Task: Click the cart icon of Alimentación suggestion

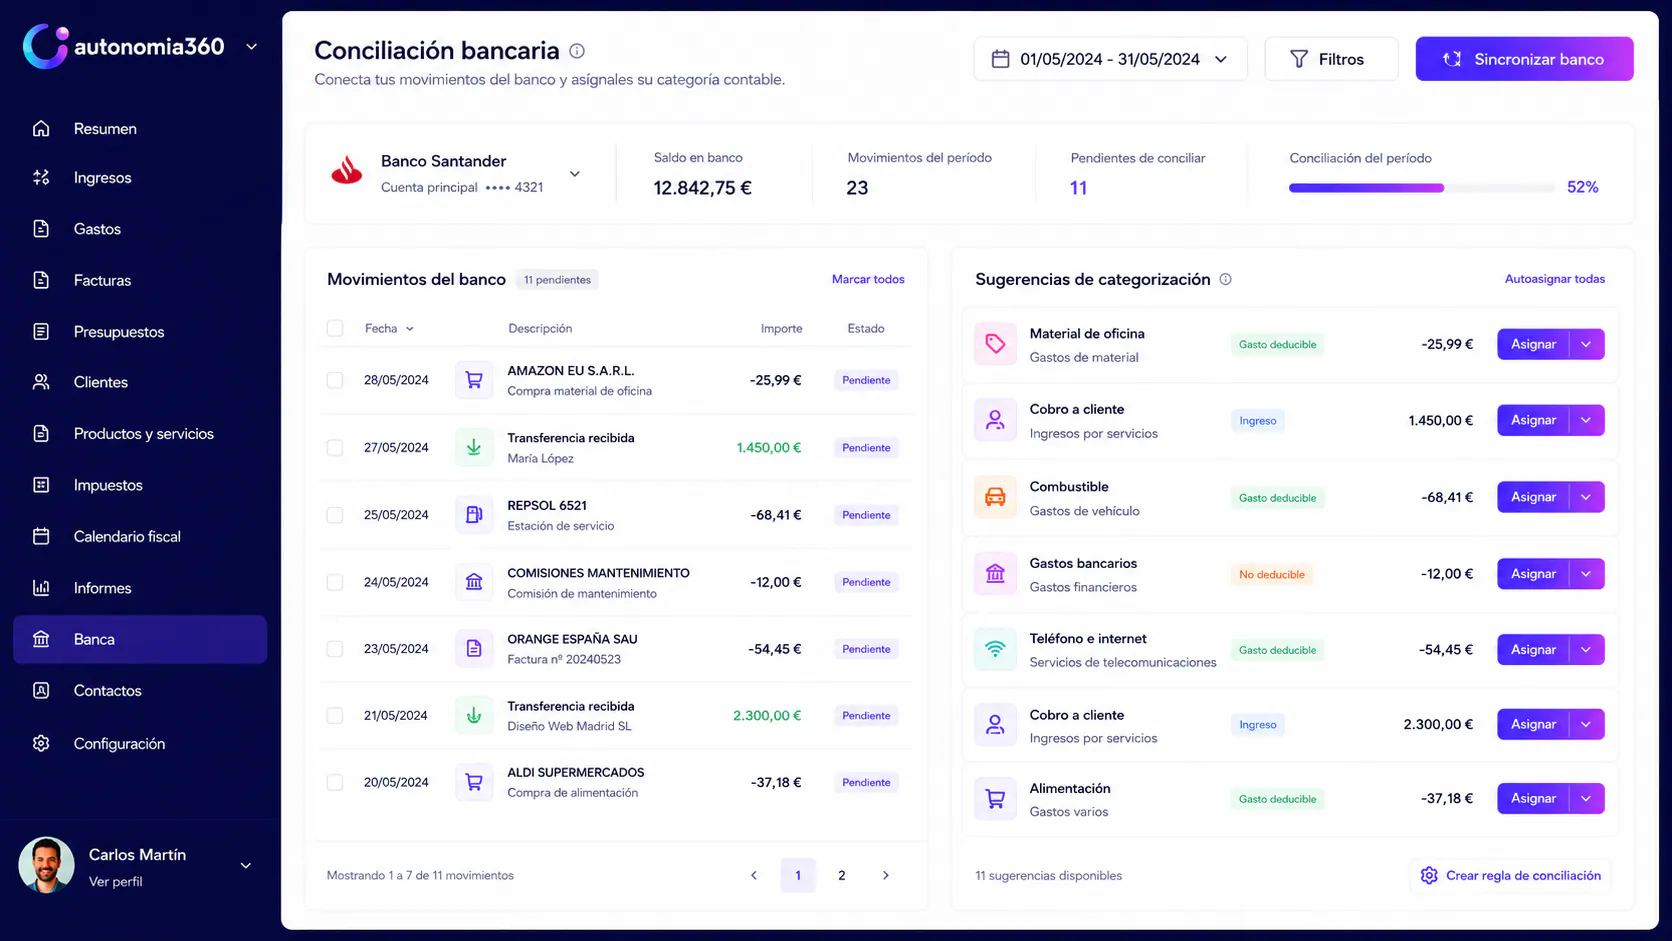Action: tap(995, 799)
